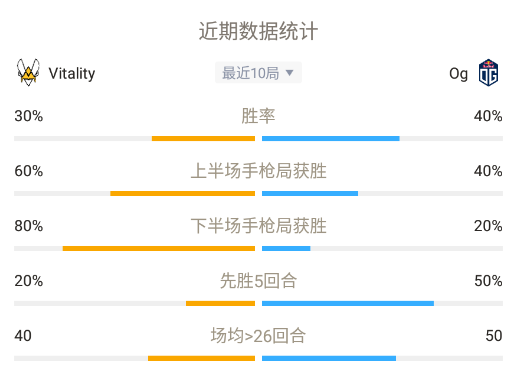Click the 上半场手枪局获胜 label

pos(258,171)
